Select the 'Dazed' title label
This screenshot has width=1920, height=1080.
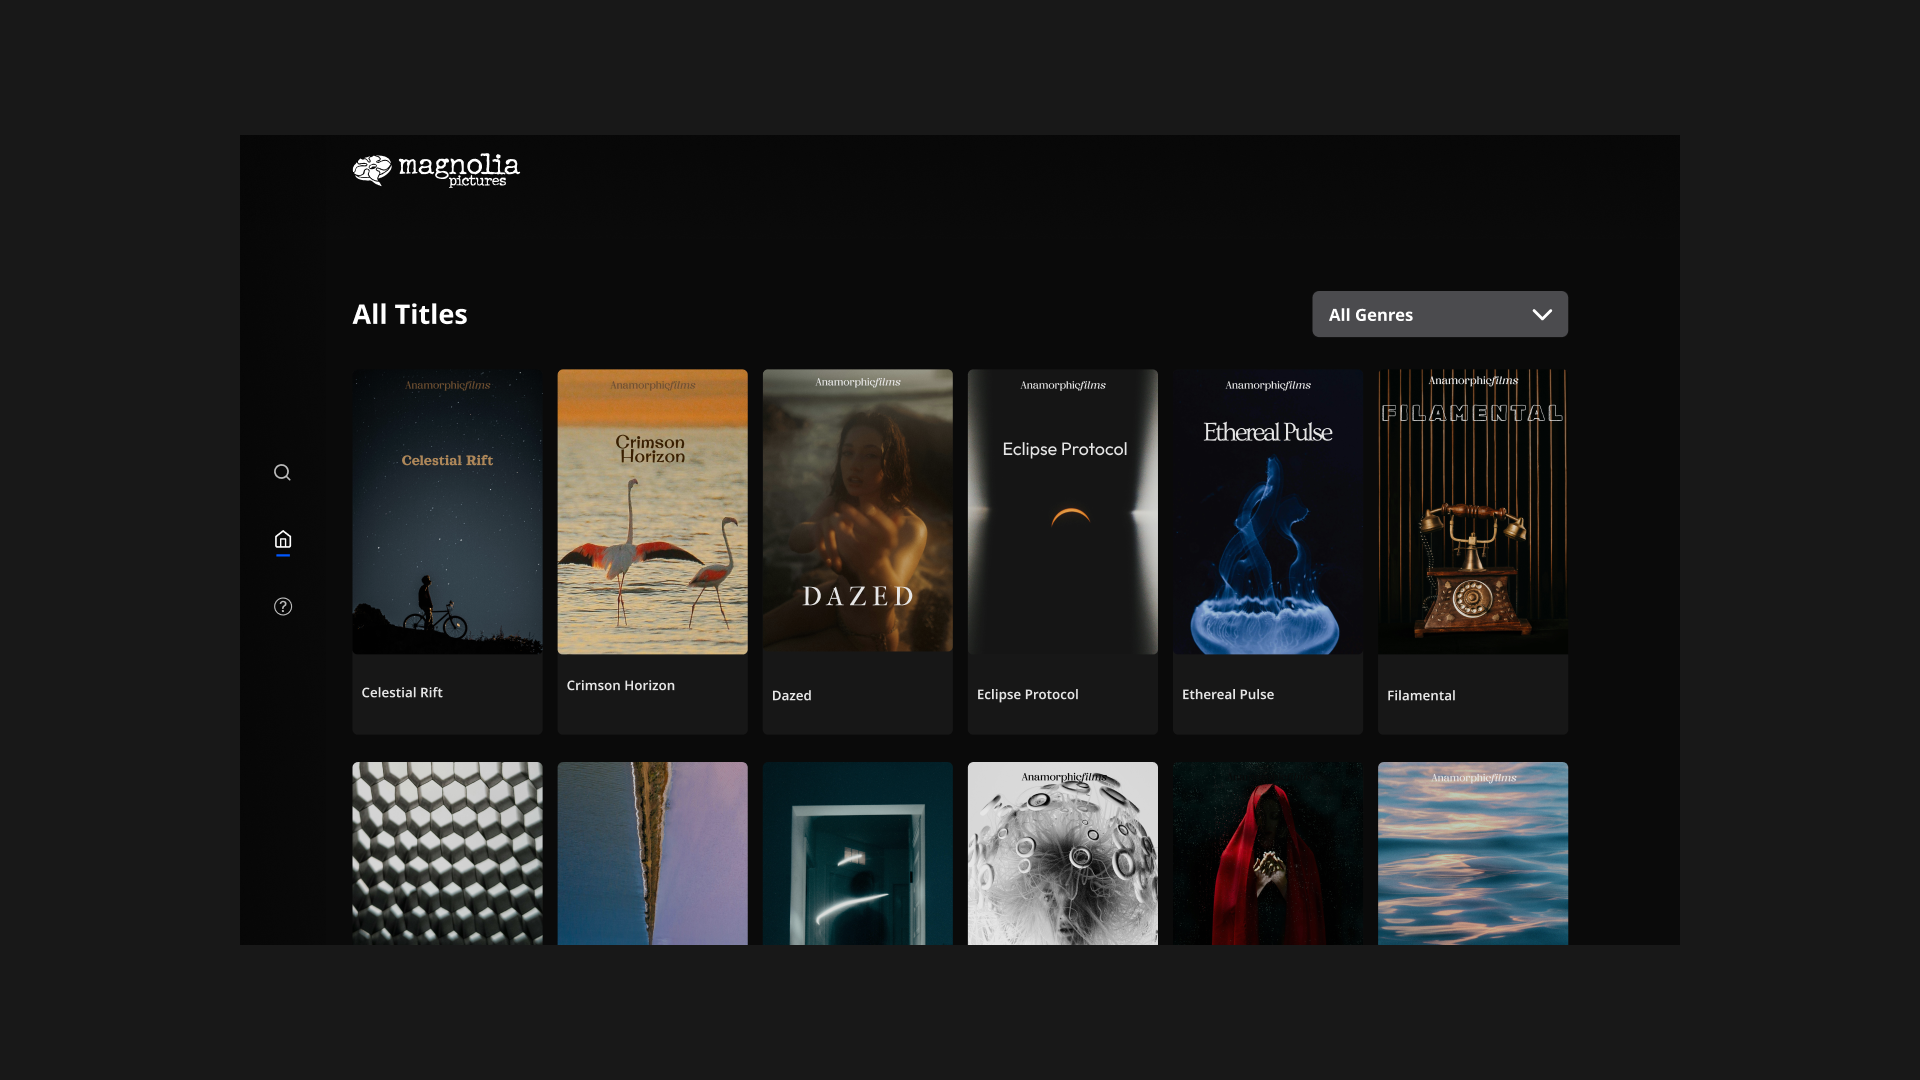(x=791, y=695)
